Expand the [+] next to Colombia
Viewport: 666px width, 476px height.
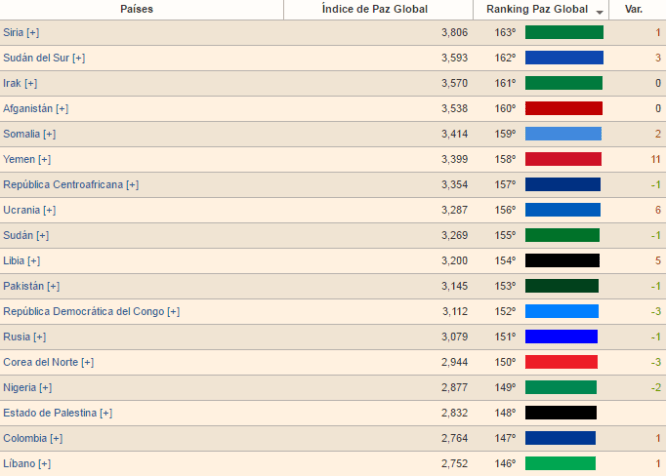click(x=56, y=439)
